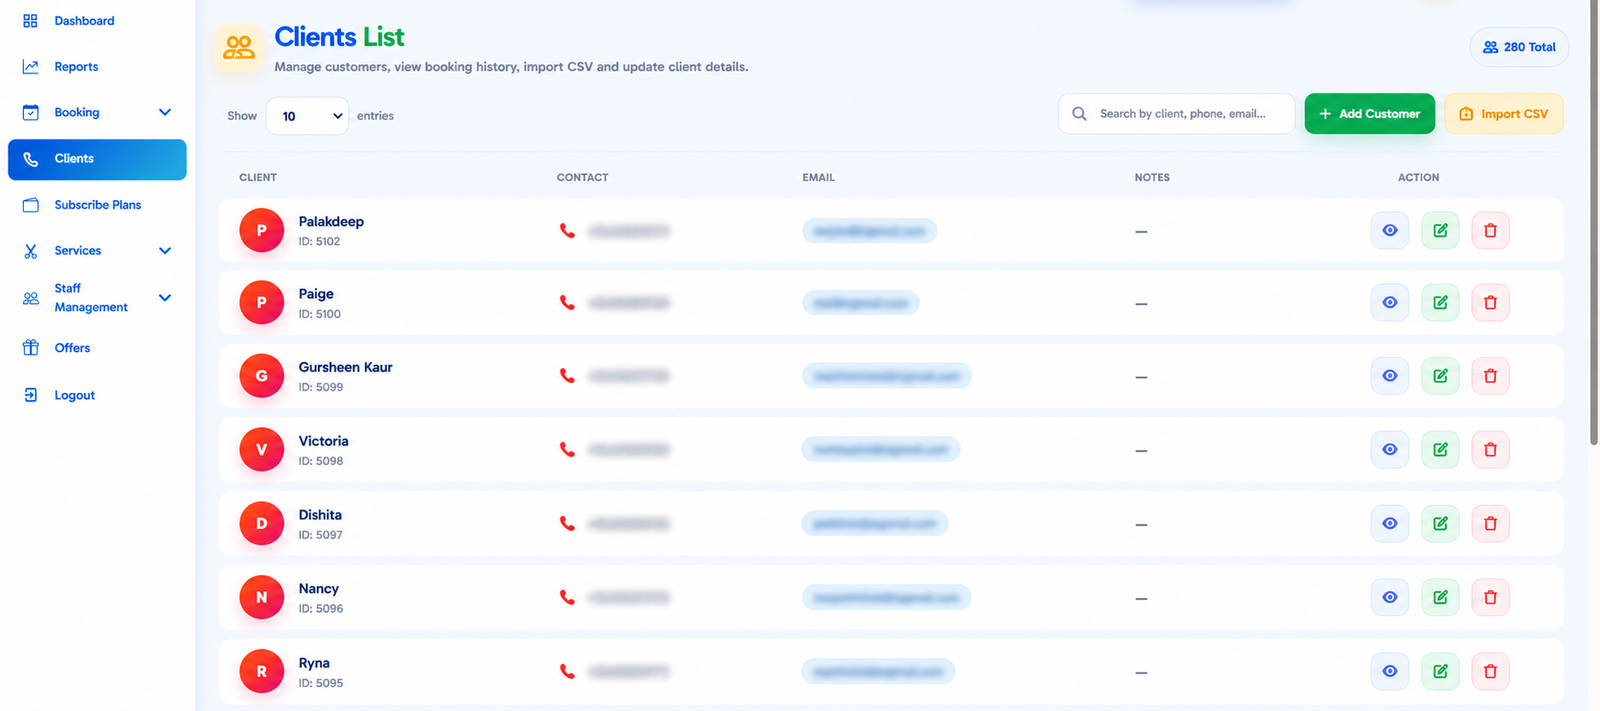Image resolution: width=1600 pixels, height=711 pixels.
Task: Click the phone icon in Palakdeep's row
Action: (x=567, y=231)
